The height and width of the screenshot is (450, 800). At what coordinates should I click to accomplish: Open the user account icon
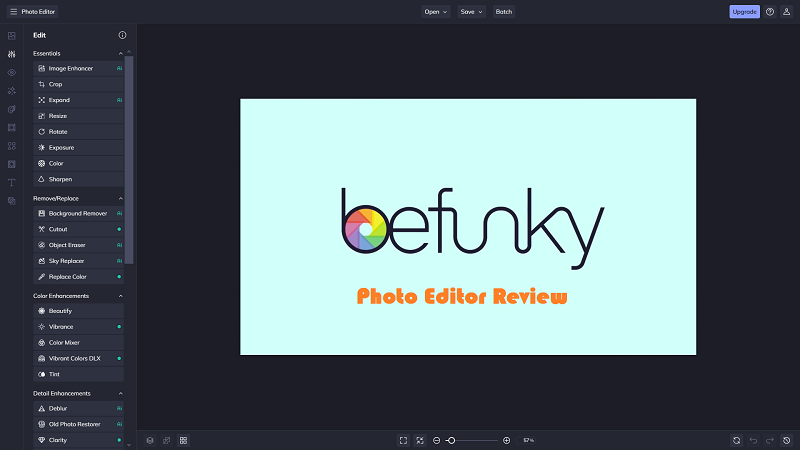tap(786, 12)
